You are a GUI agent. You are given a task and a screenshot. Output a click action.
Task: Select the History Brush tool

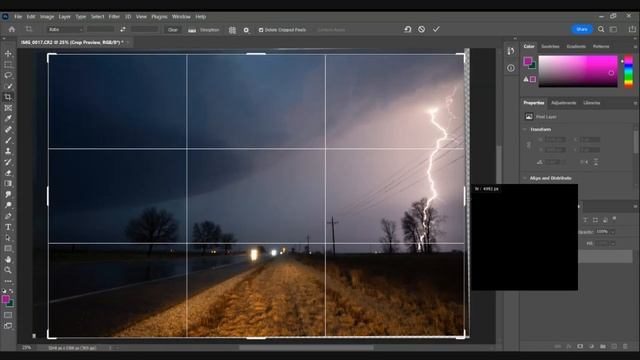[x=8, y=162]
